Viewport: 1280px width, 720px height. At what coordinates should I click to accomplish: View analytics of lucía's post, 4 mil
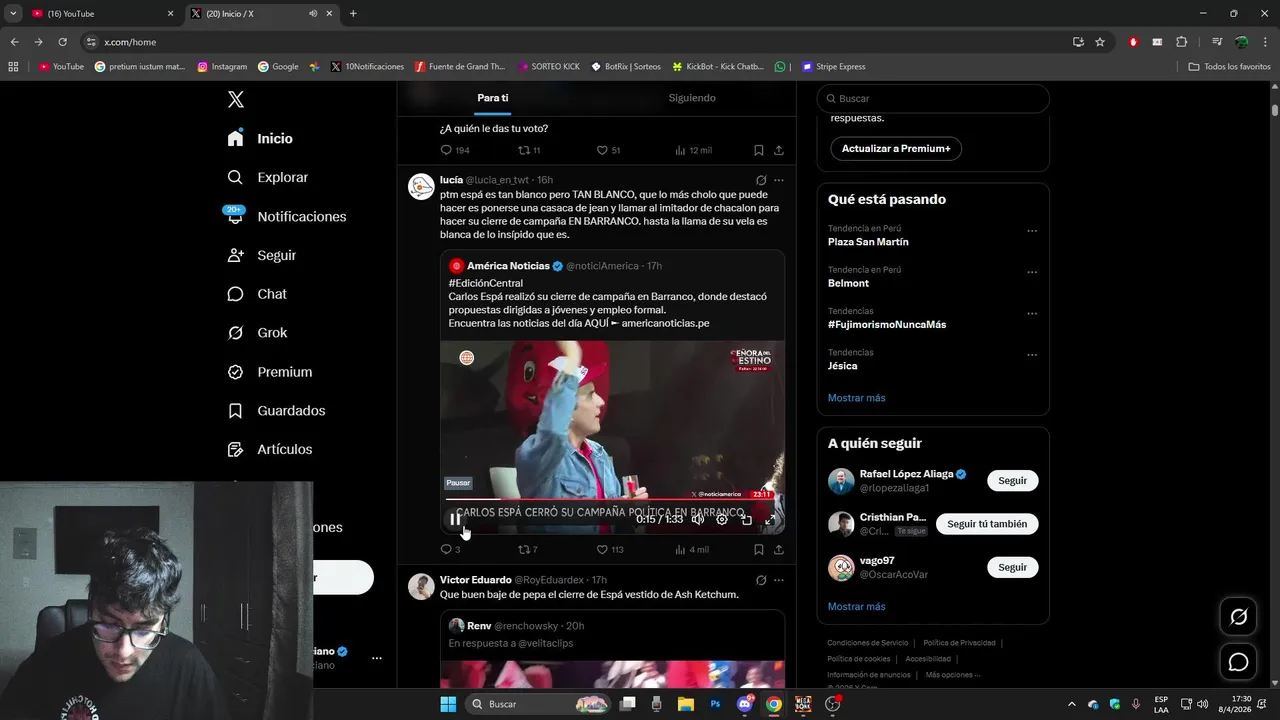(x=692, y=549)
